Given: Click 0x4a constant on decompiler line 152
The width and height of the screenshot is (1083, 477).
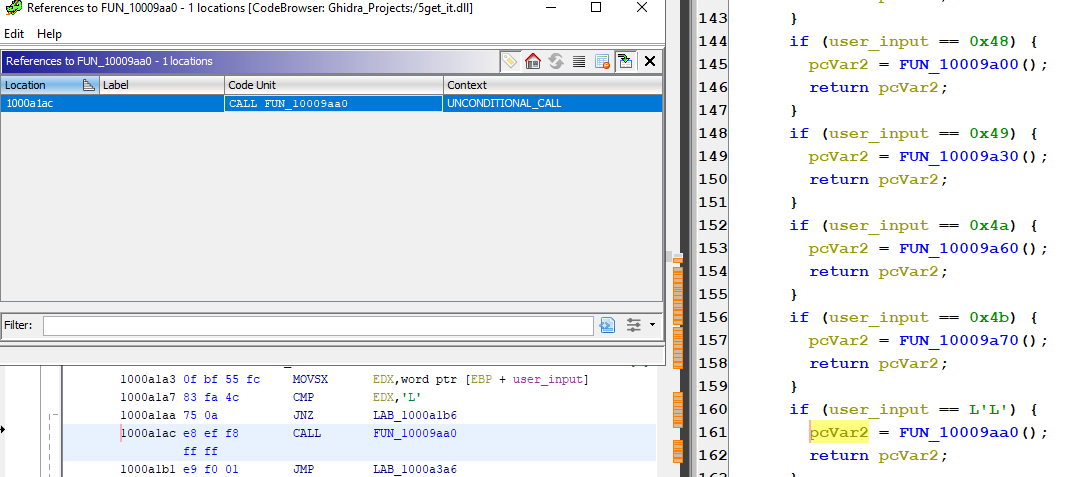Looking at the screenshot, I should [988, 225].
